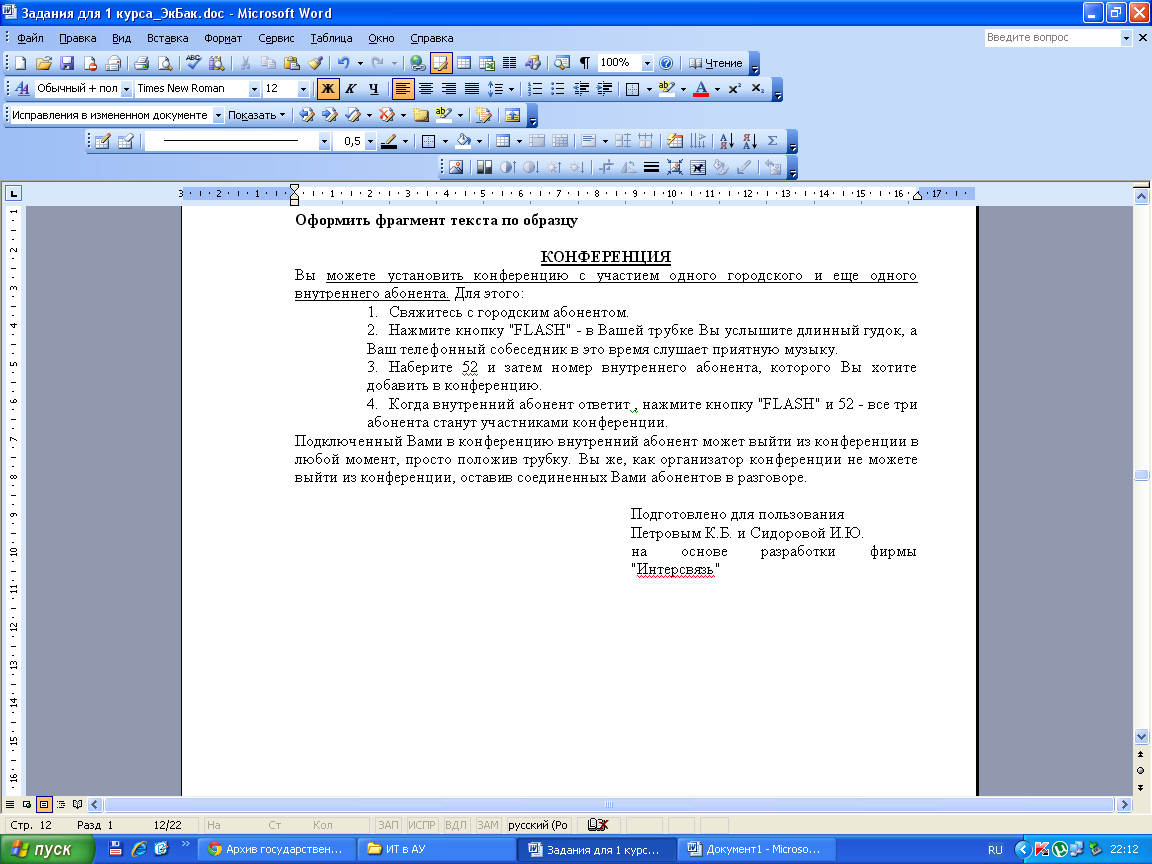Open the Times New Roman font dropdown
The image size is (1152, 864).
point(254,89)
